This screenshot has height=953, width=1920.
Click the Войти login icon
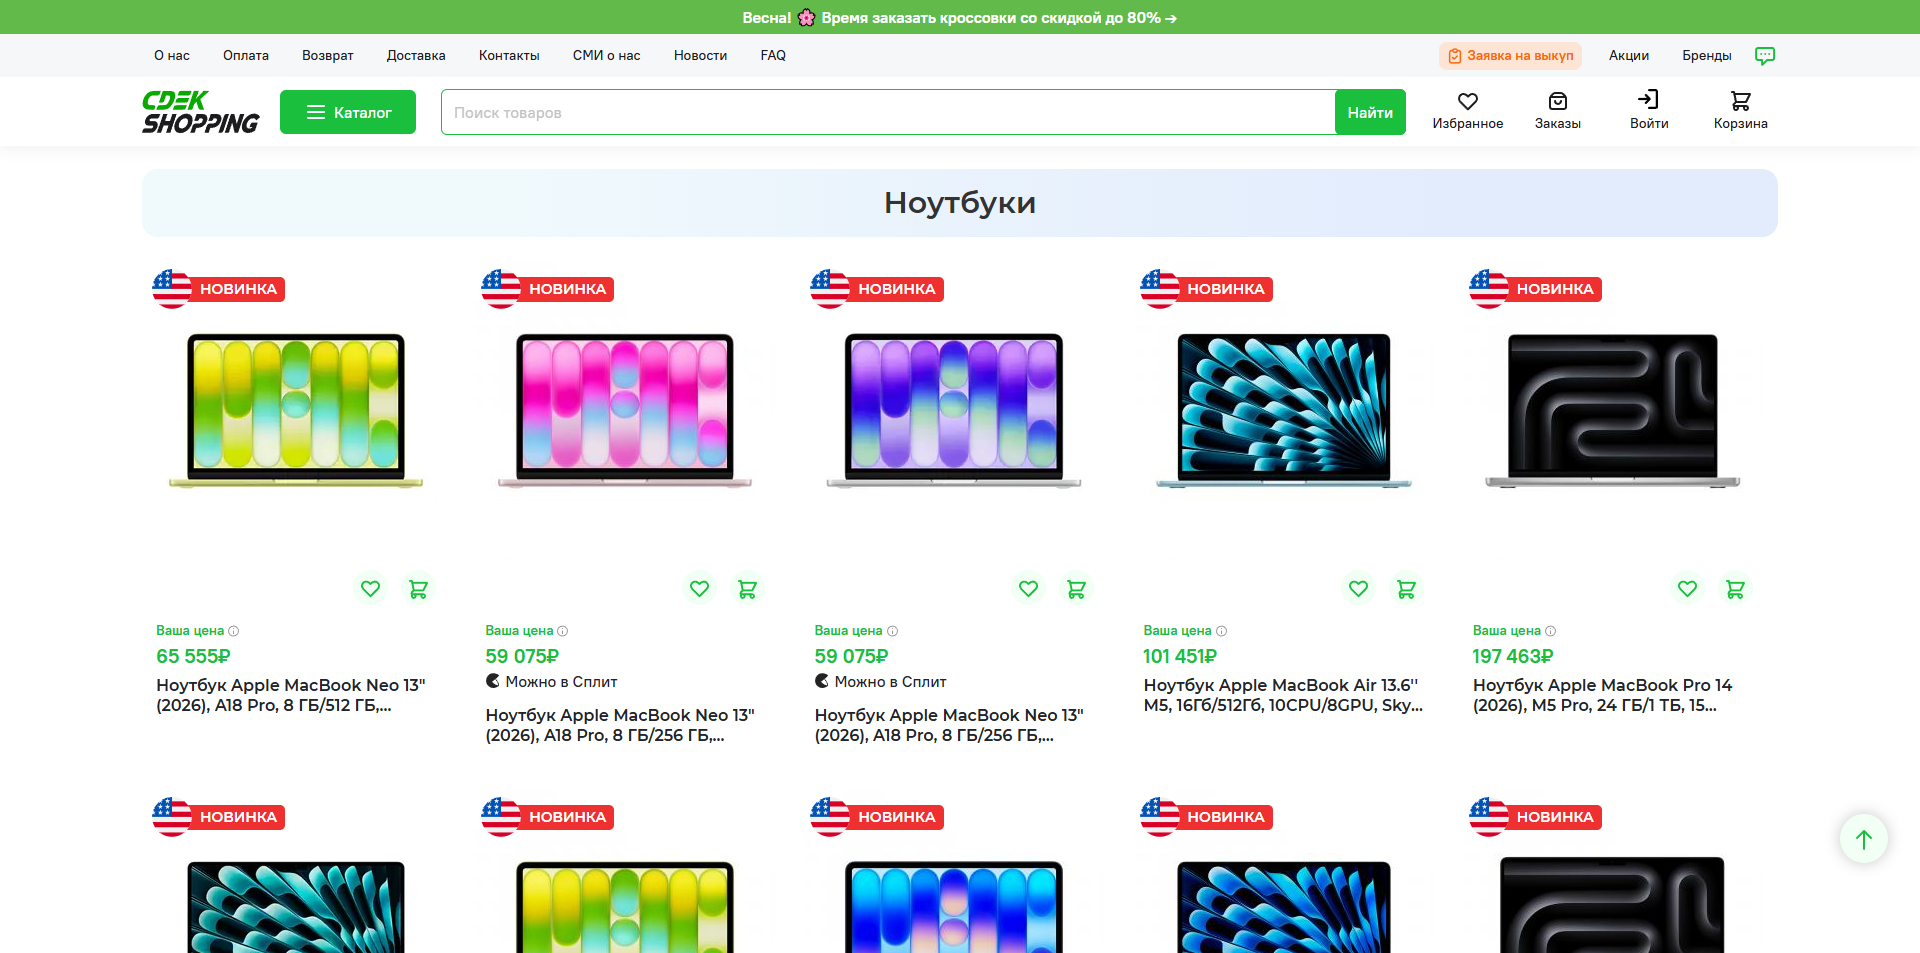[1649, 111]
